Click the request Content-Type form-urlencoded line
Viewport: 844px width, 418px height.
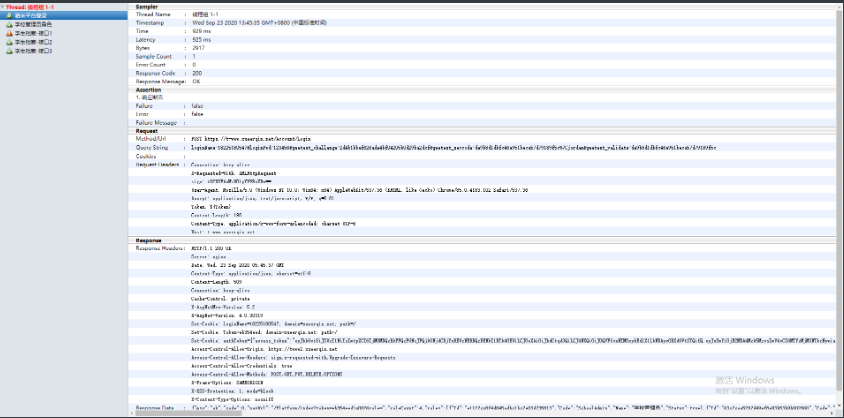tap(273, 223)
